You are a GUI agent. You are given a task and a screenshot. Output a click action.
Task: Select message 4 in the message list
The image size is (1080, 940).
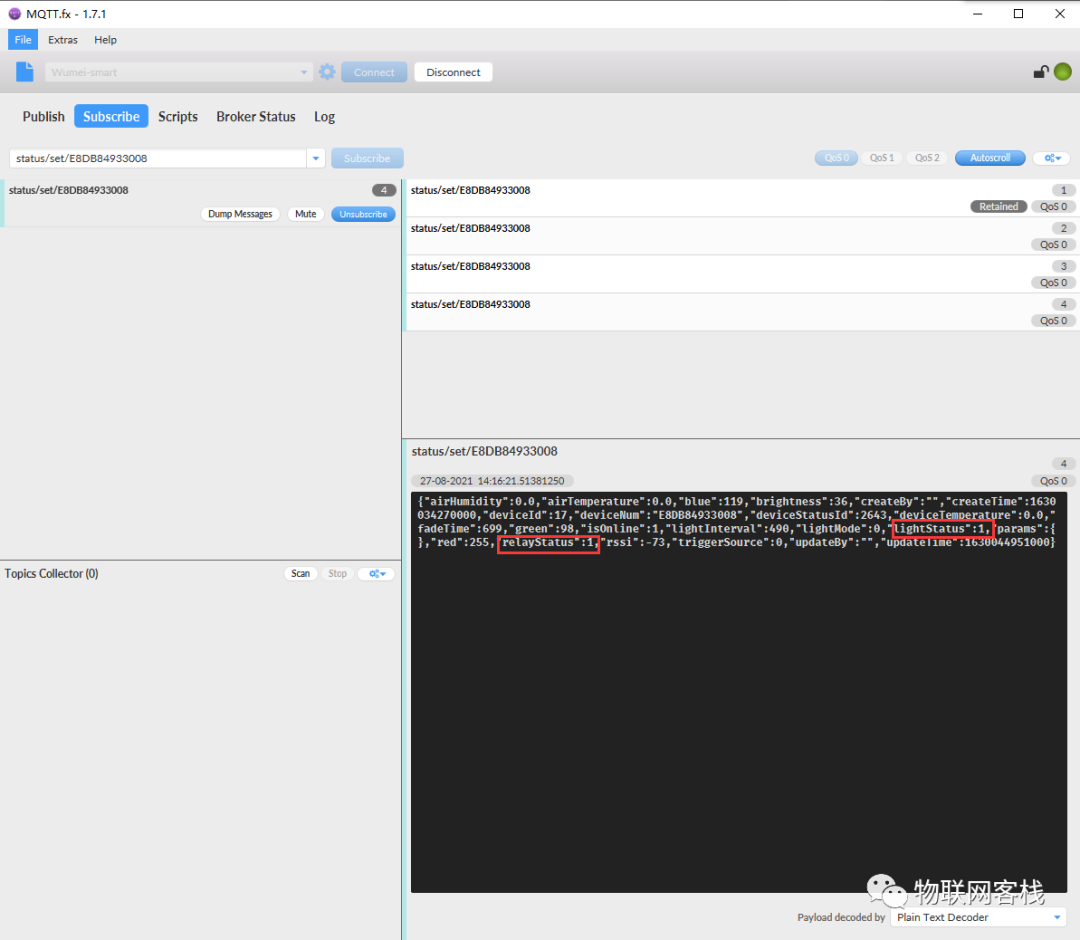tap(740, 312)
